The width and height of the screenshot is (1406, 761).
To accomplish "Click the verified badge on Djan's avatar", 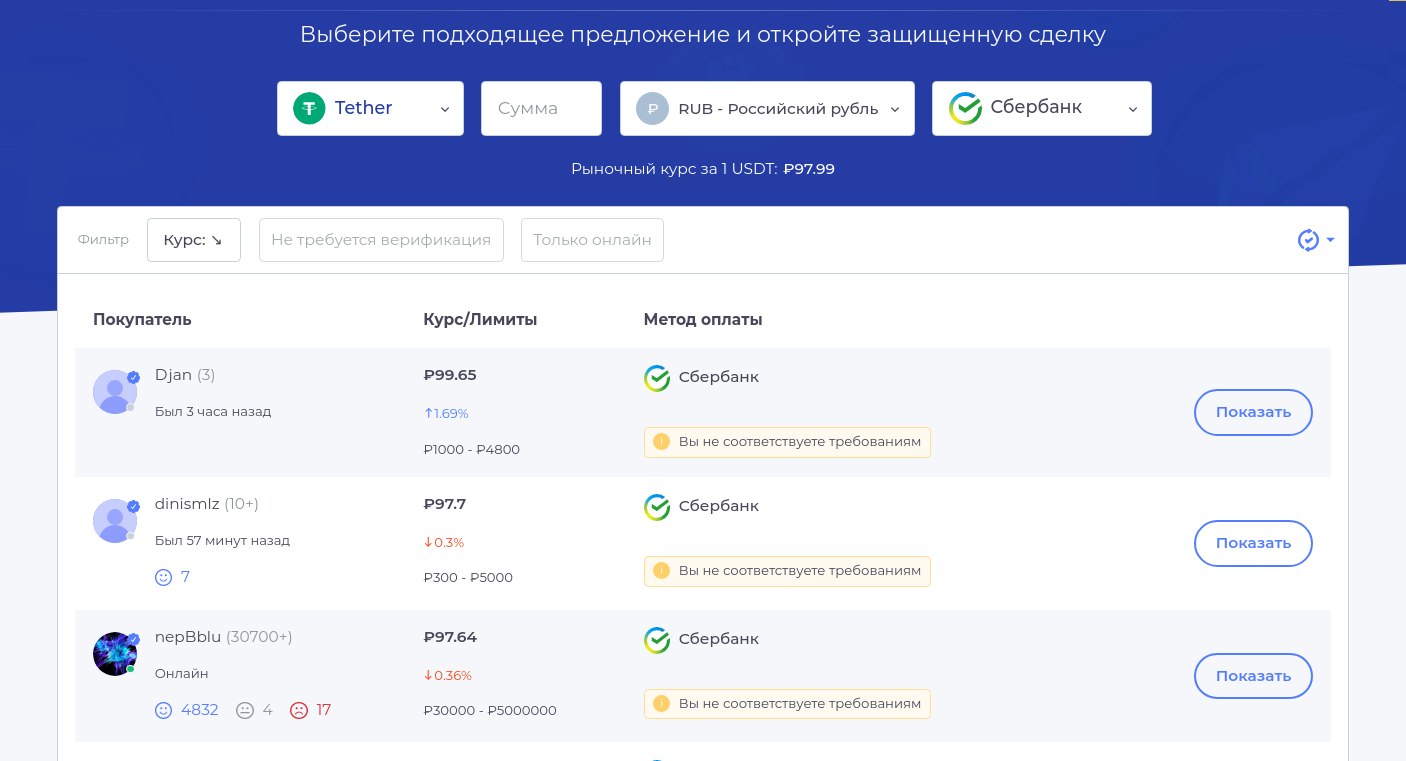I will click(133, 377).
